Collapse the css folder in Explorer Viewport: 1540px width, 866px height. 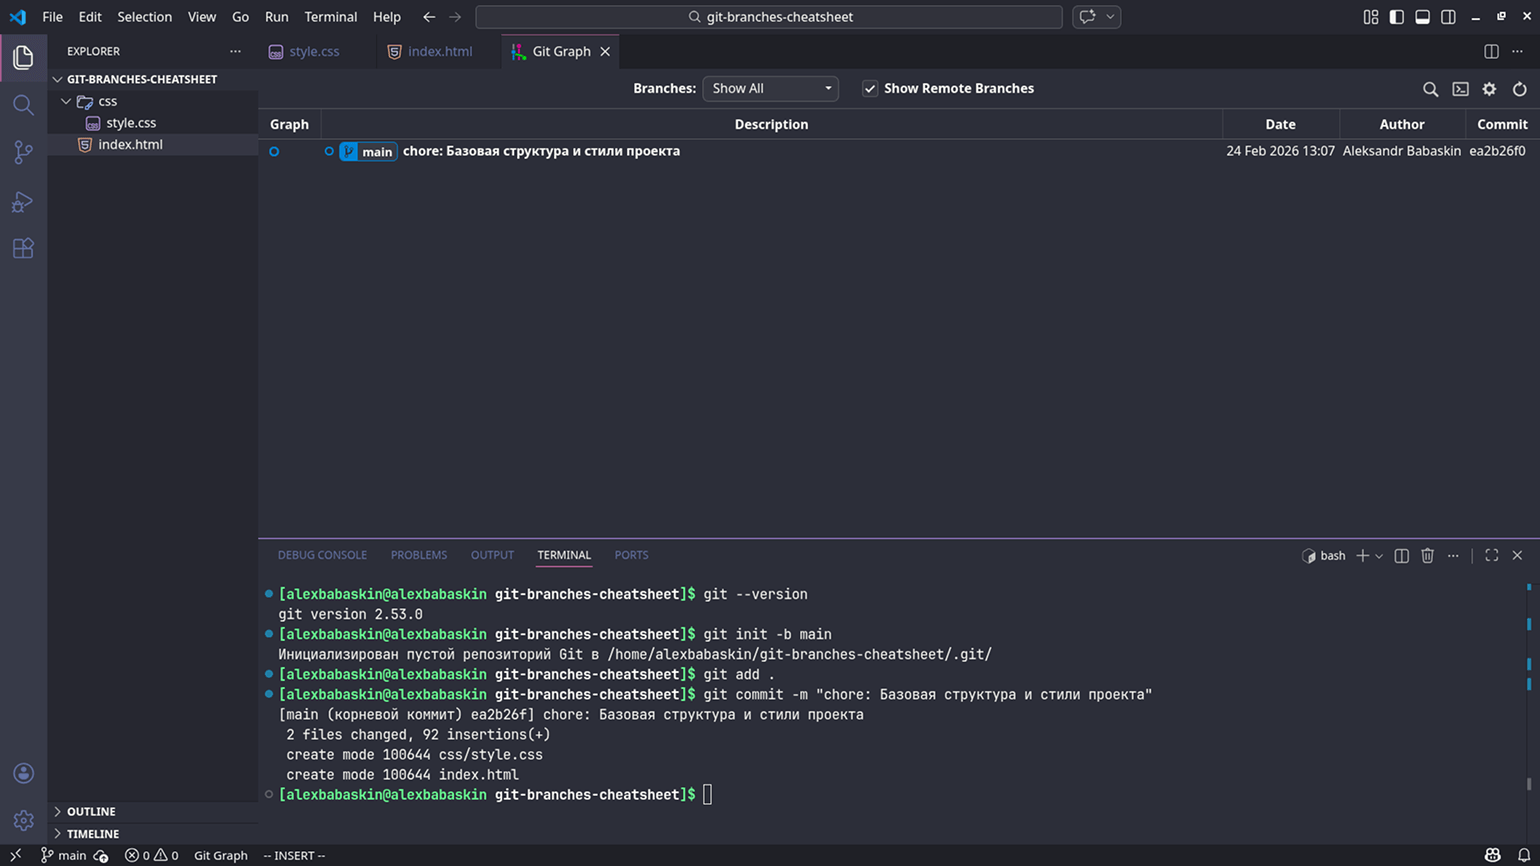66,101
